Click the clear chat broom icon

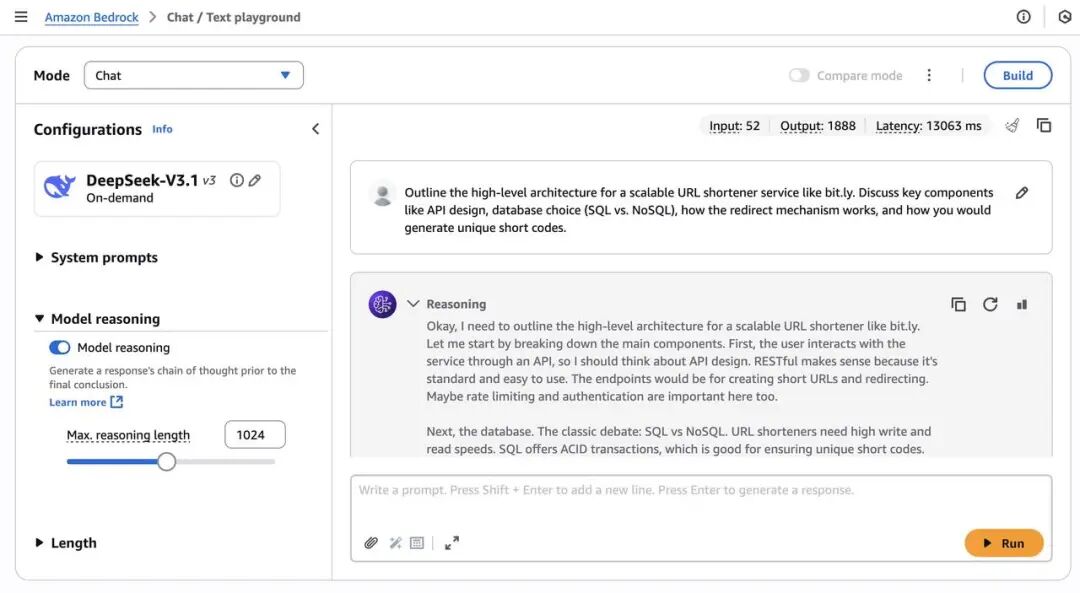[x=1012, y=125]
